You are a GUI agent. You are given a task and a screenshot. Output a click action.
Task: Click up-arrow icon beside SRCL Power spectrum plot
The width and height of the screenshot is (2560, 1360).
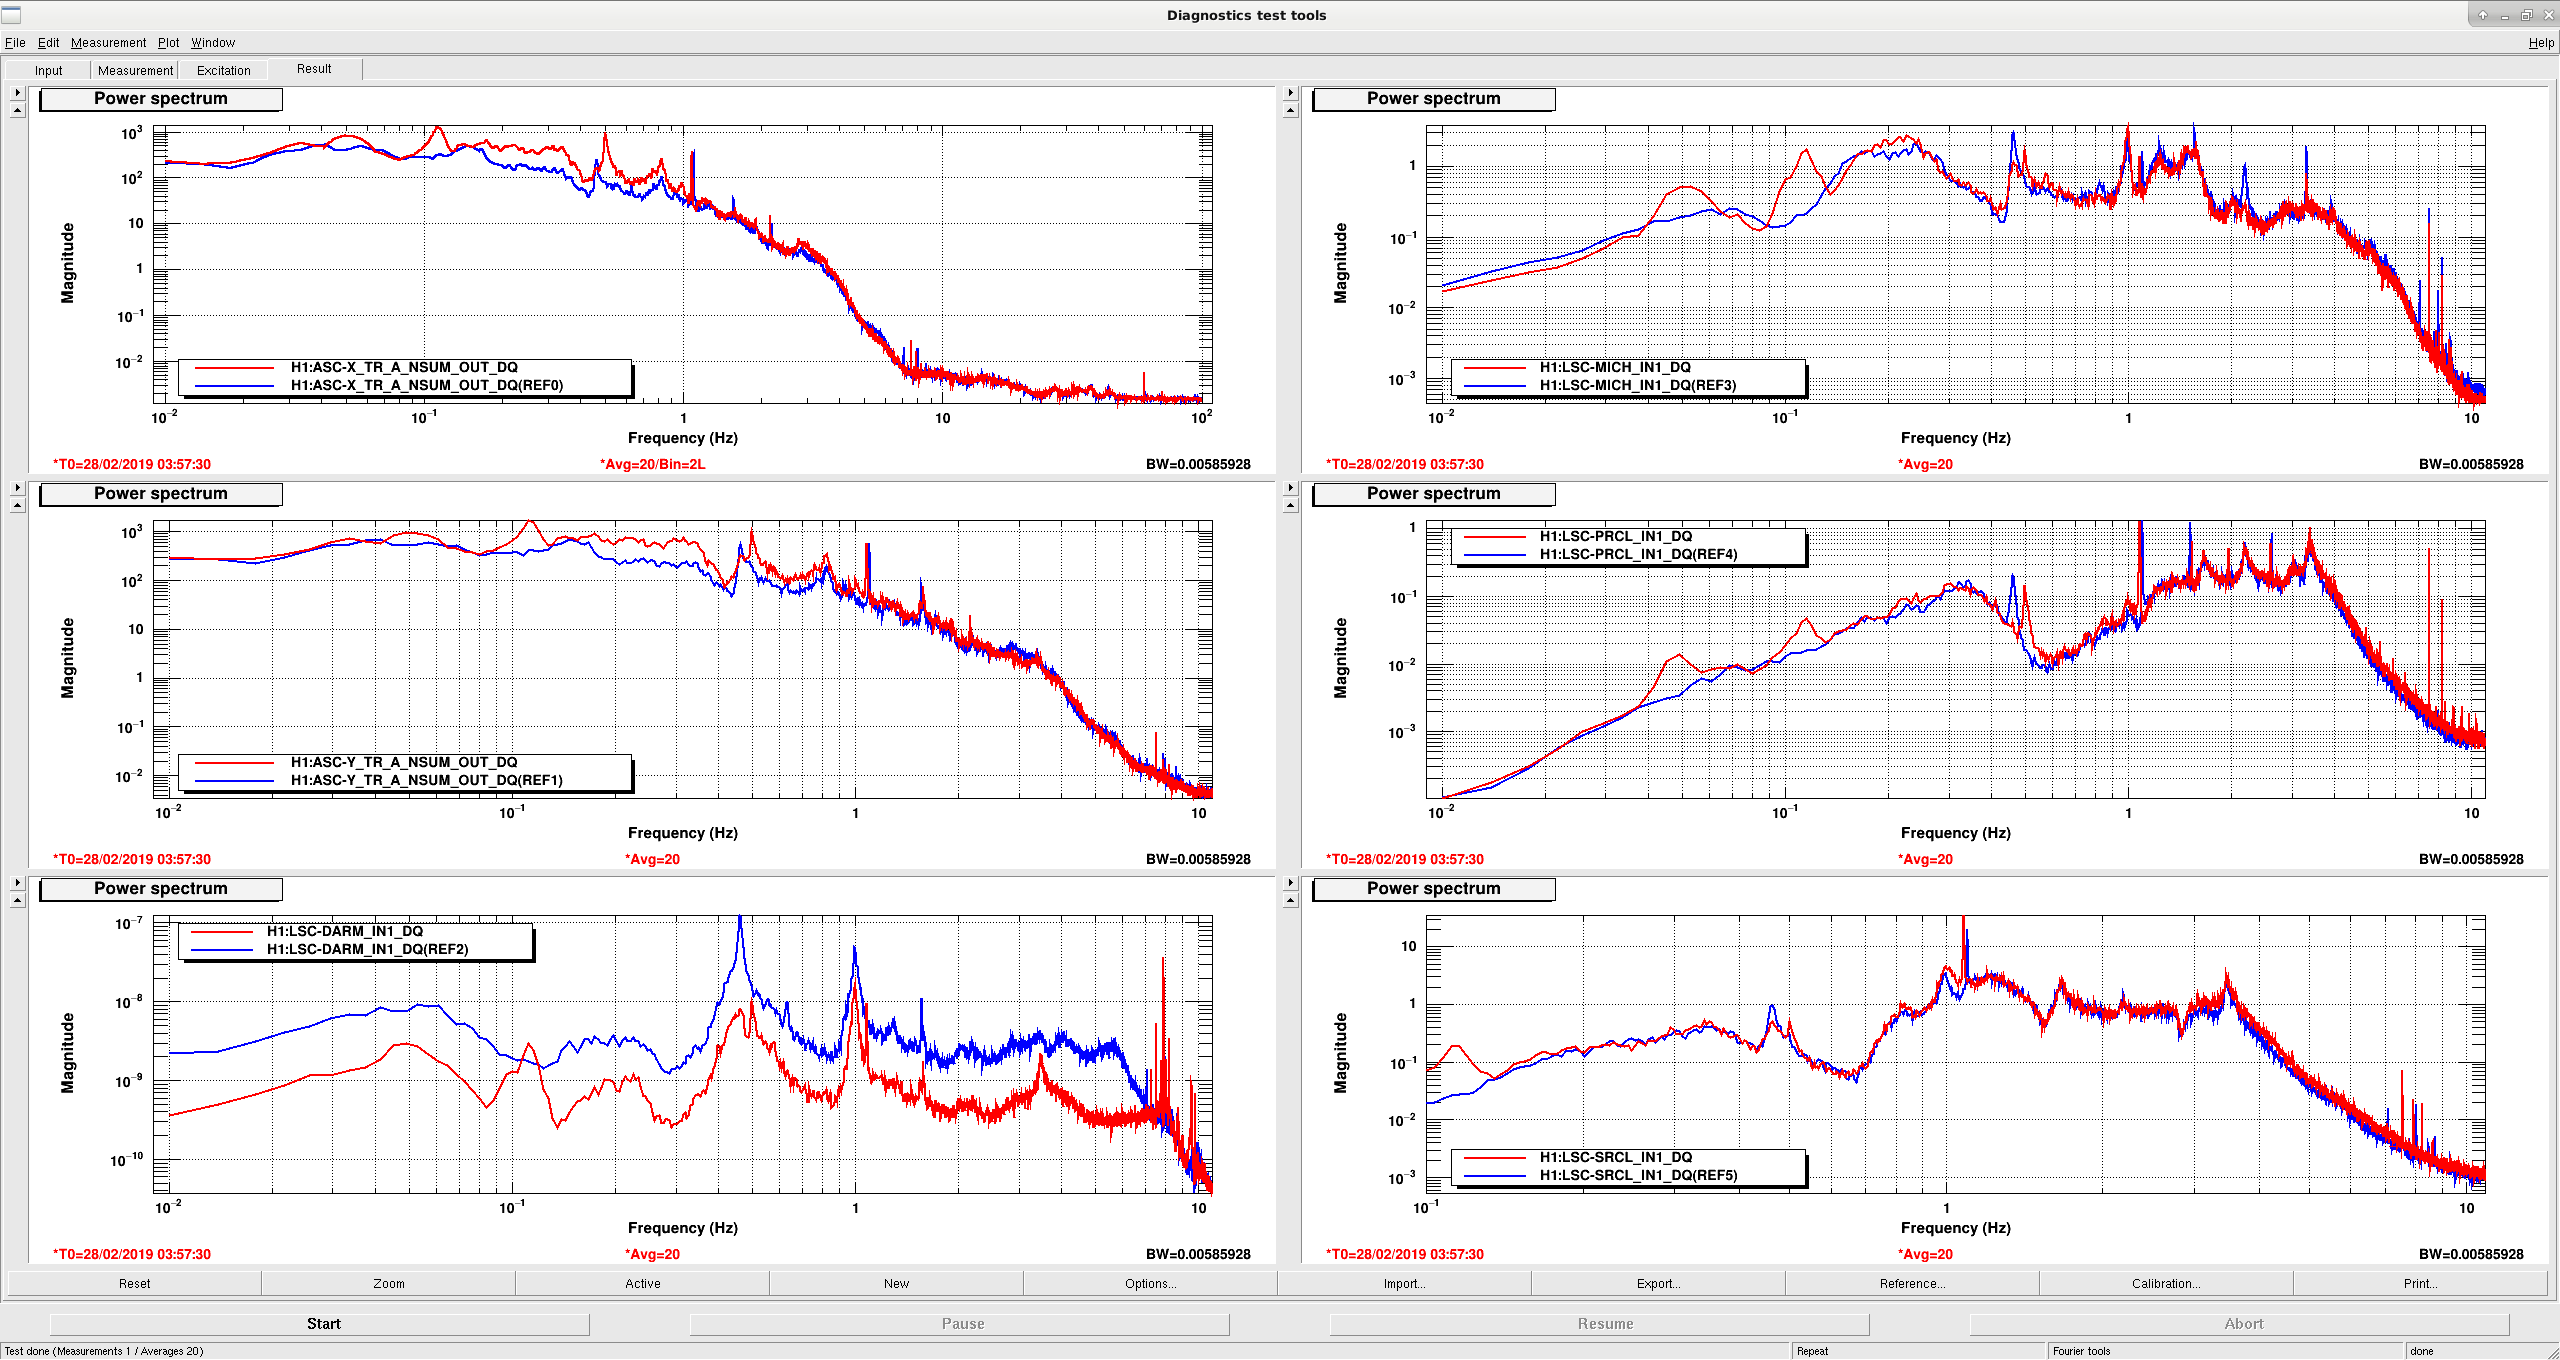tap(1290, 901)
